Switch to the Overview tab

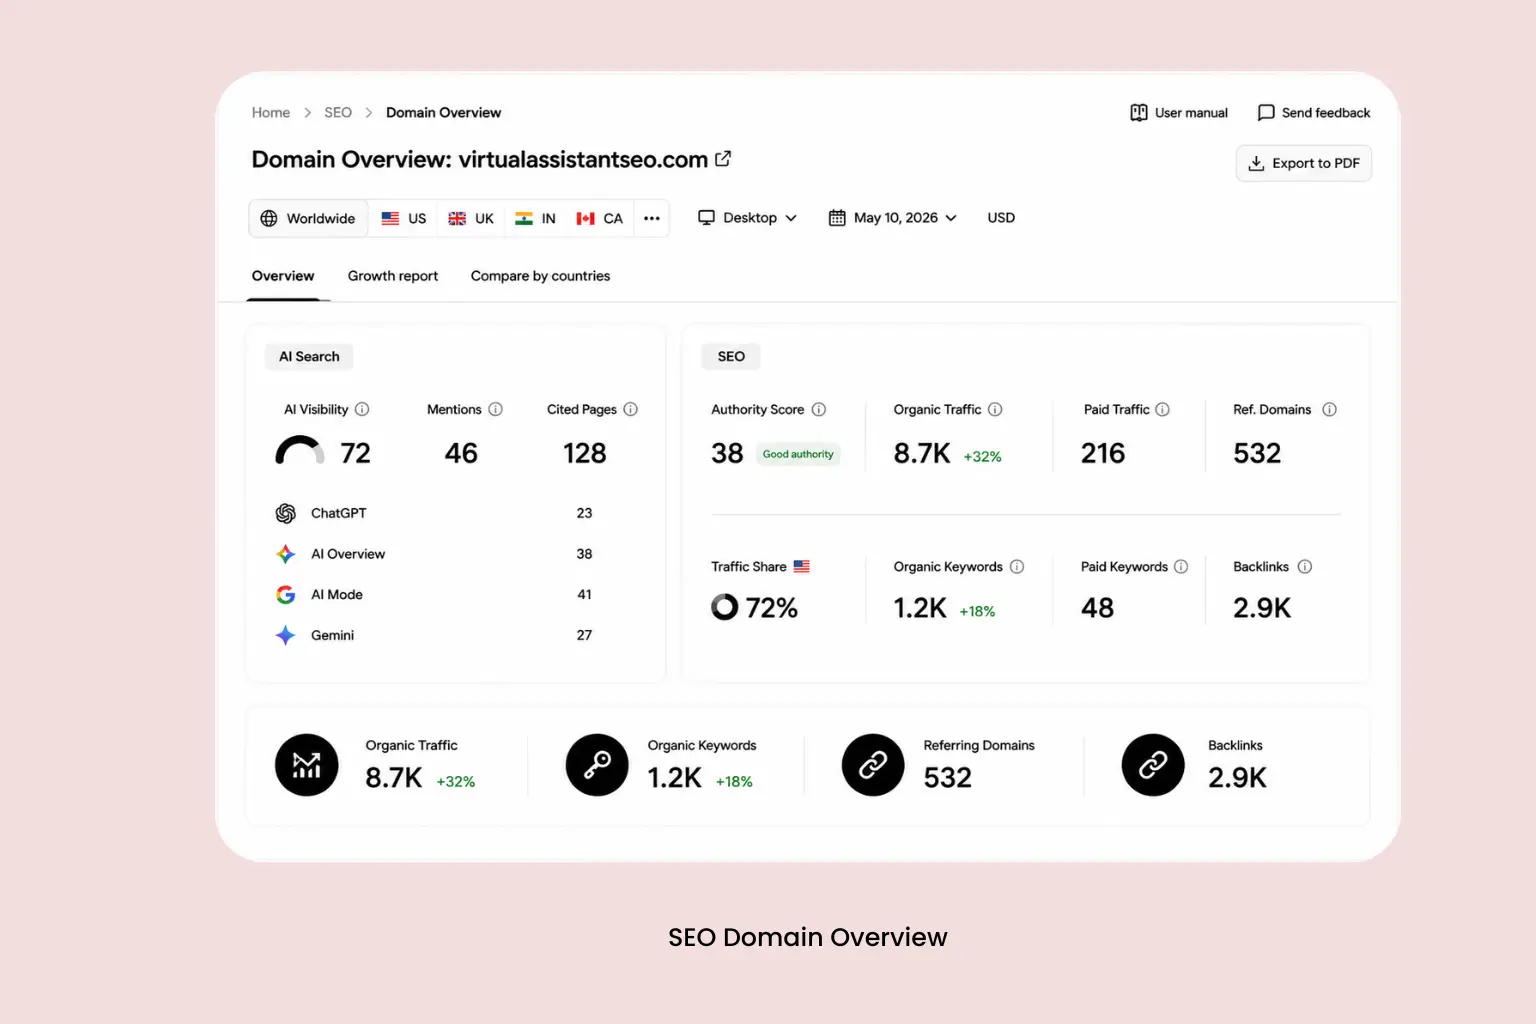pos(283,276)
